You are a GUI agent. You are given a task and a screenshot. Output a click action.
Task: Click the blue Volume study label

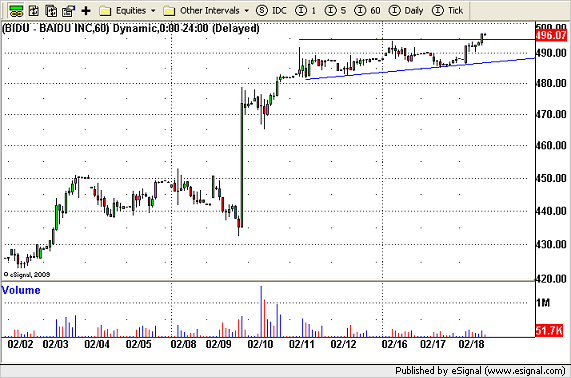[x=21, y=290]
